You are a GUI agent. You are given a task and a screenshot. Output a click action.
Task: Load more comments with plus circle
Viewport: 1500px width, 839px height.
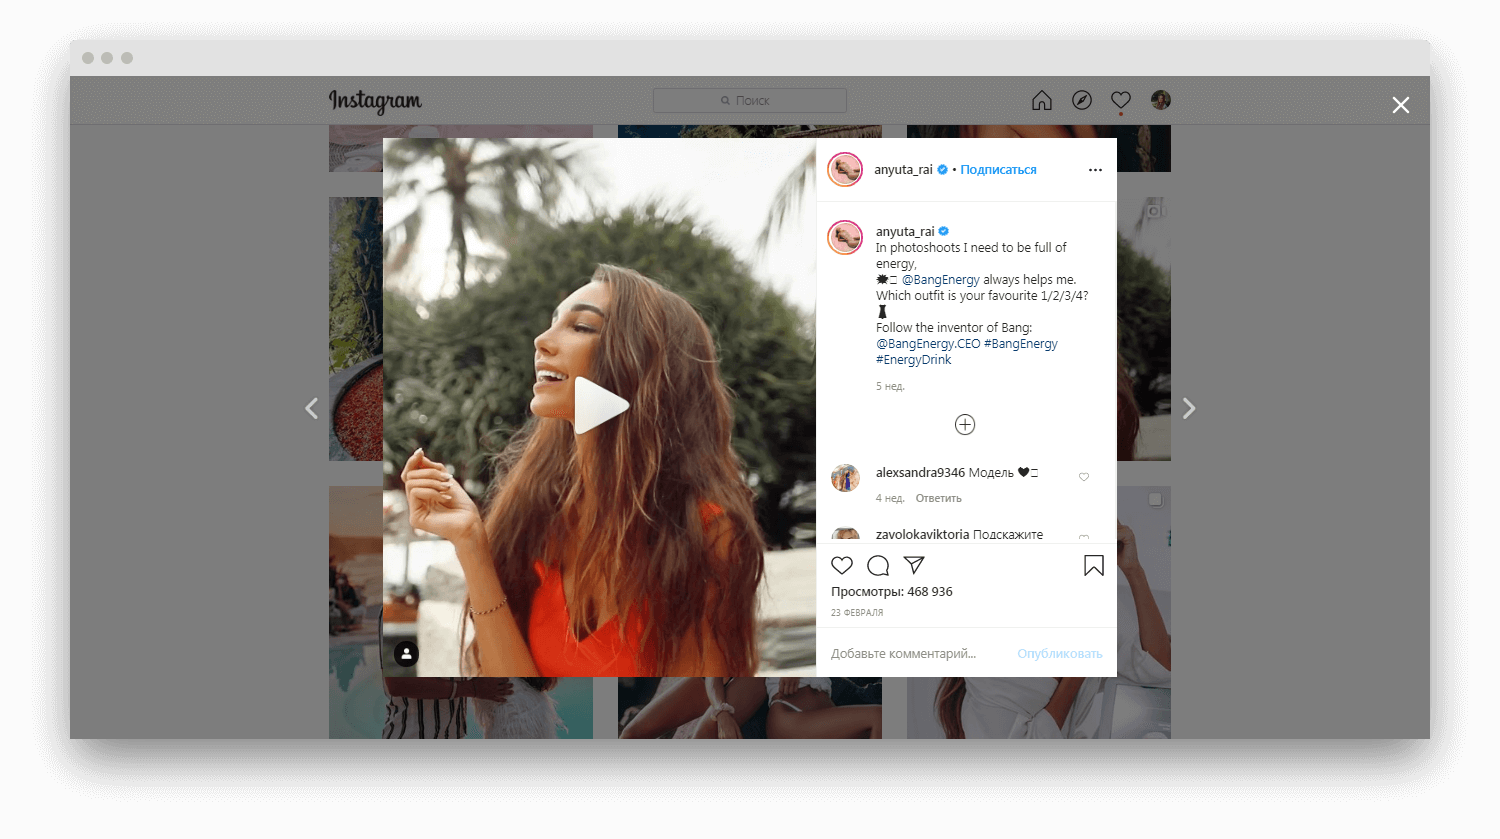tap(965, 425)
